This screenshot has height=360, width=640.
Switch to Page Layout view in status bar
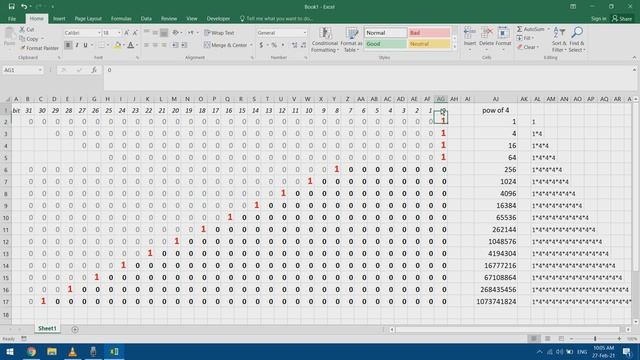[547, 339]
